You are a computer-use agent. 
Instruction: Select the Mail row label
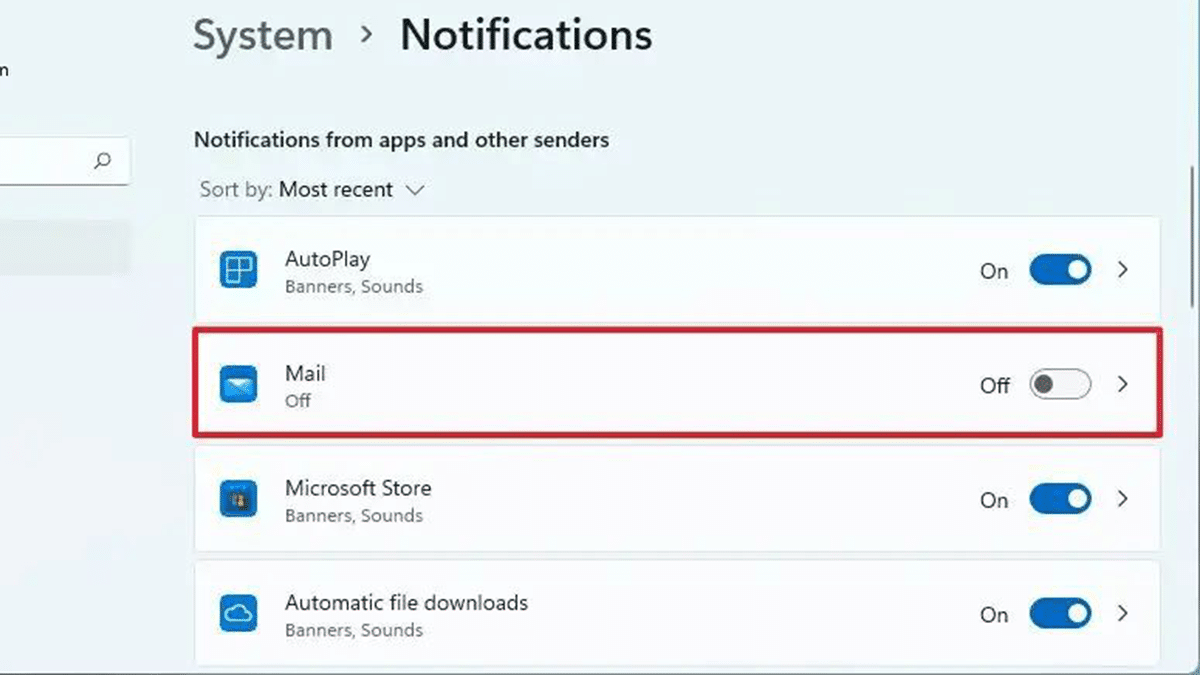pos(305,374)
